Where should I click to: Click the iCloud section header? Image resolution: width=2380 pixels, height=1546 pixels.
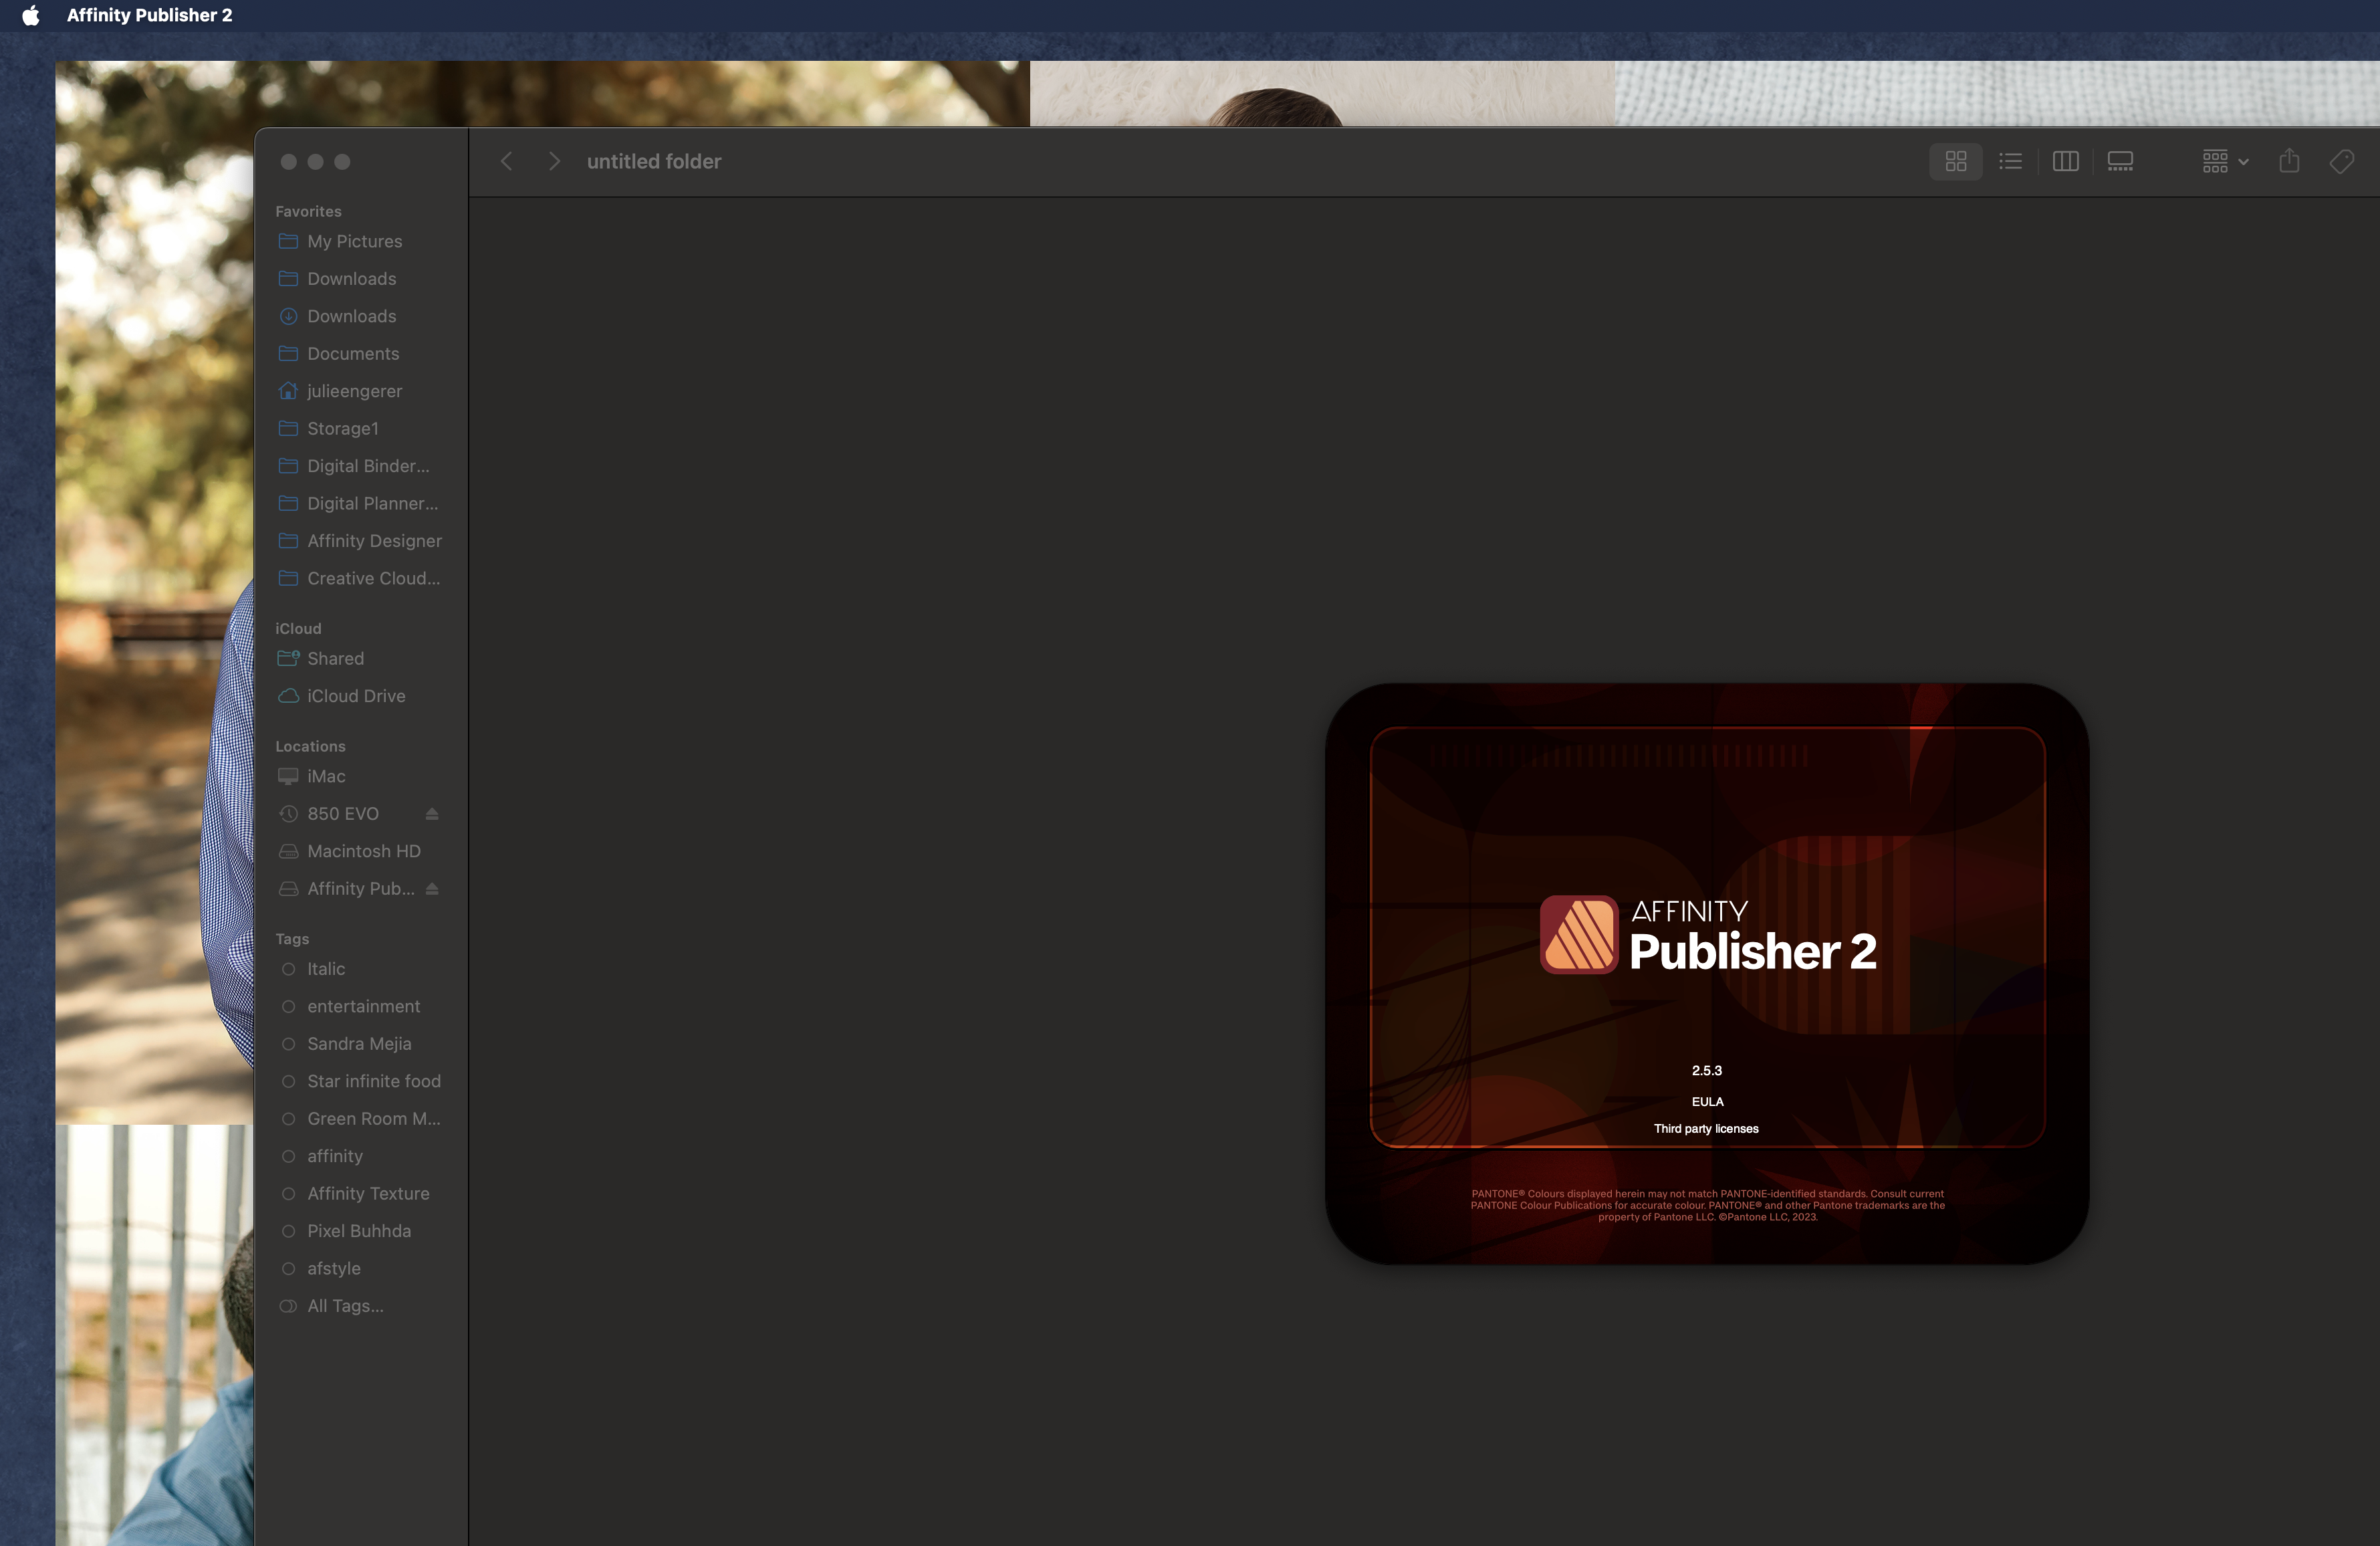pyautogui.click(x=298, y=628)
